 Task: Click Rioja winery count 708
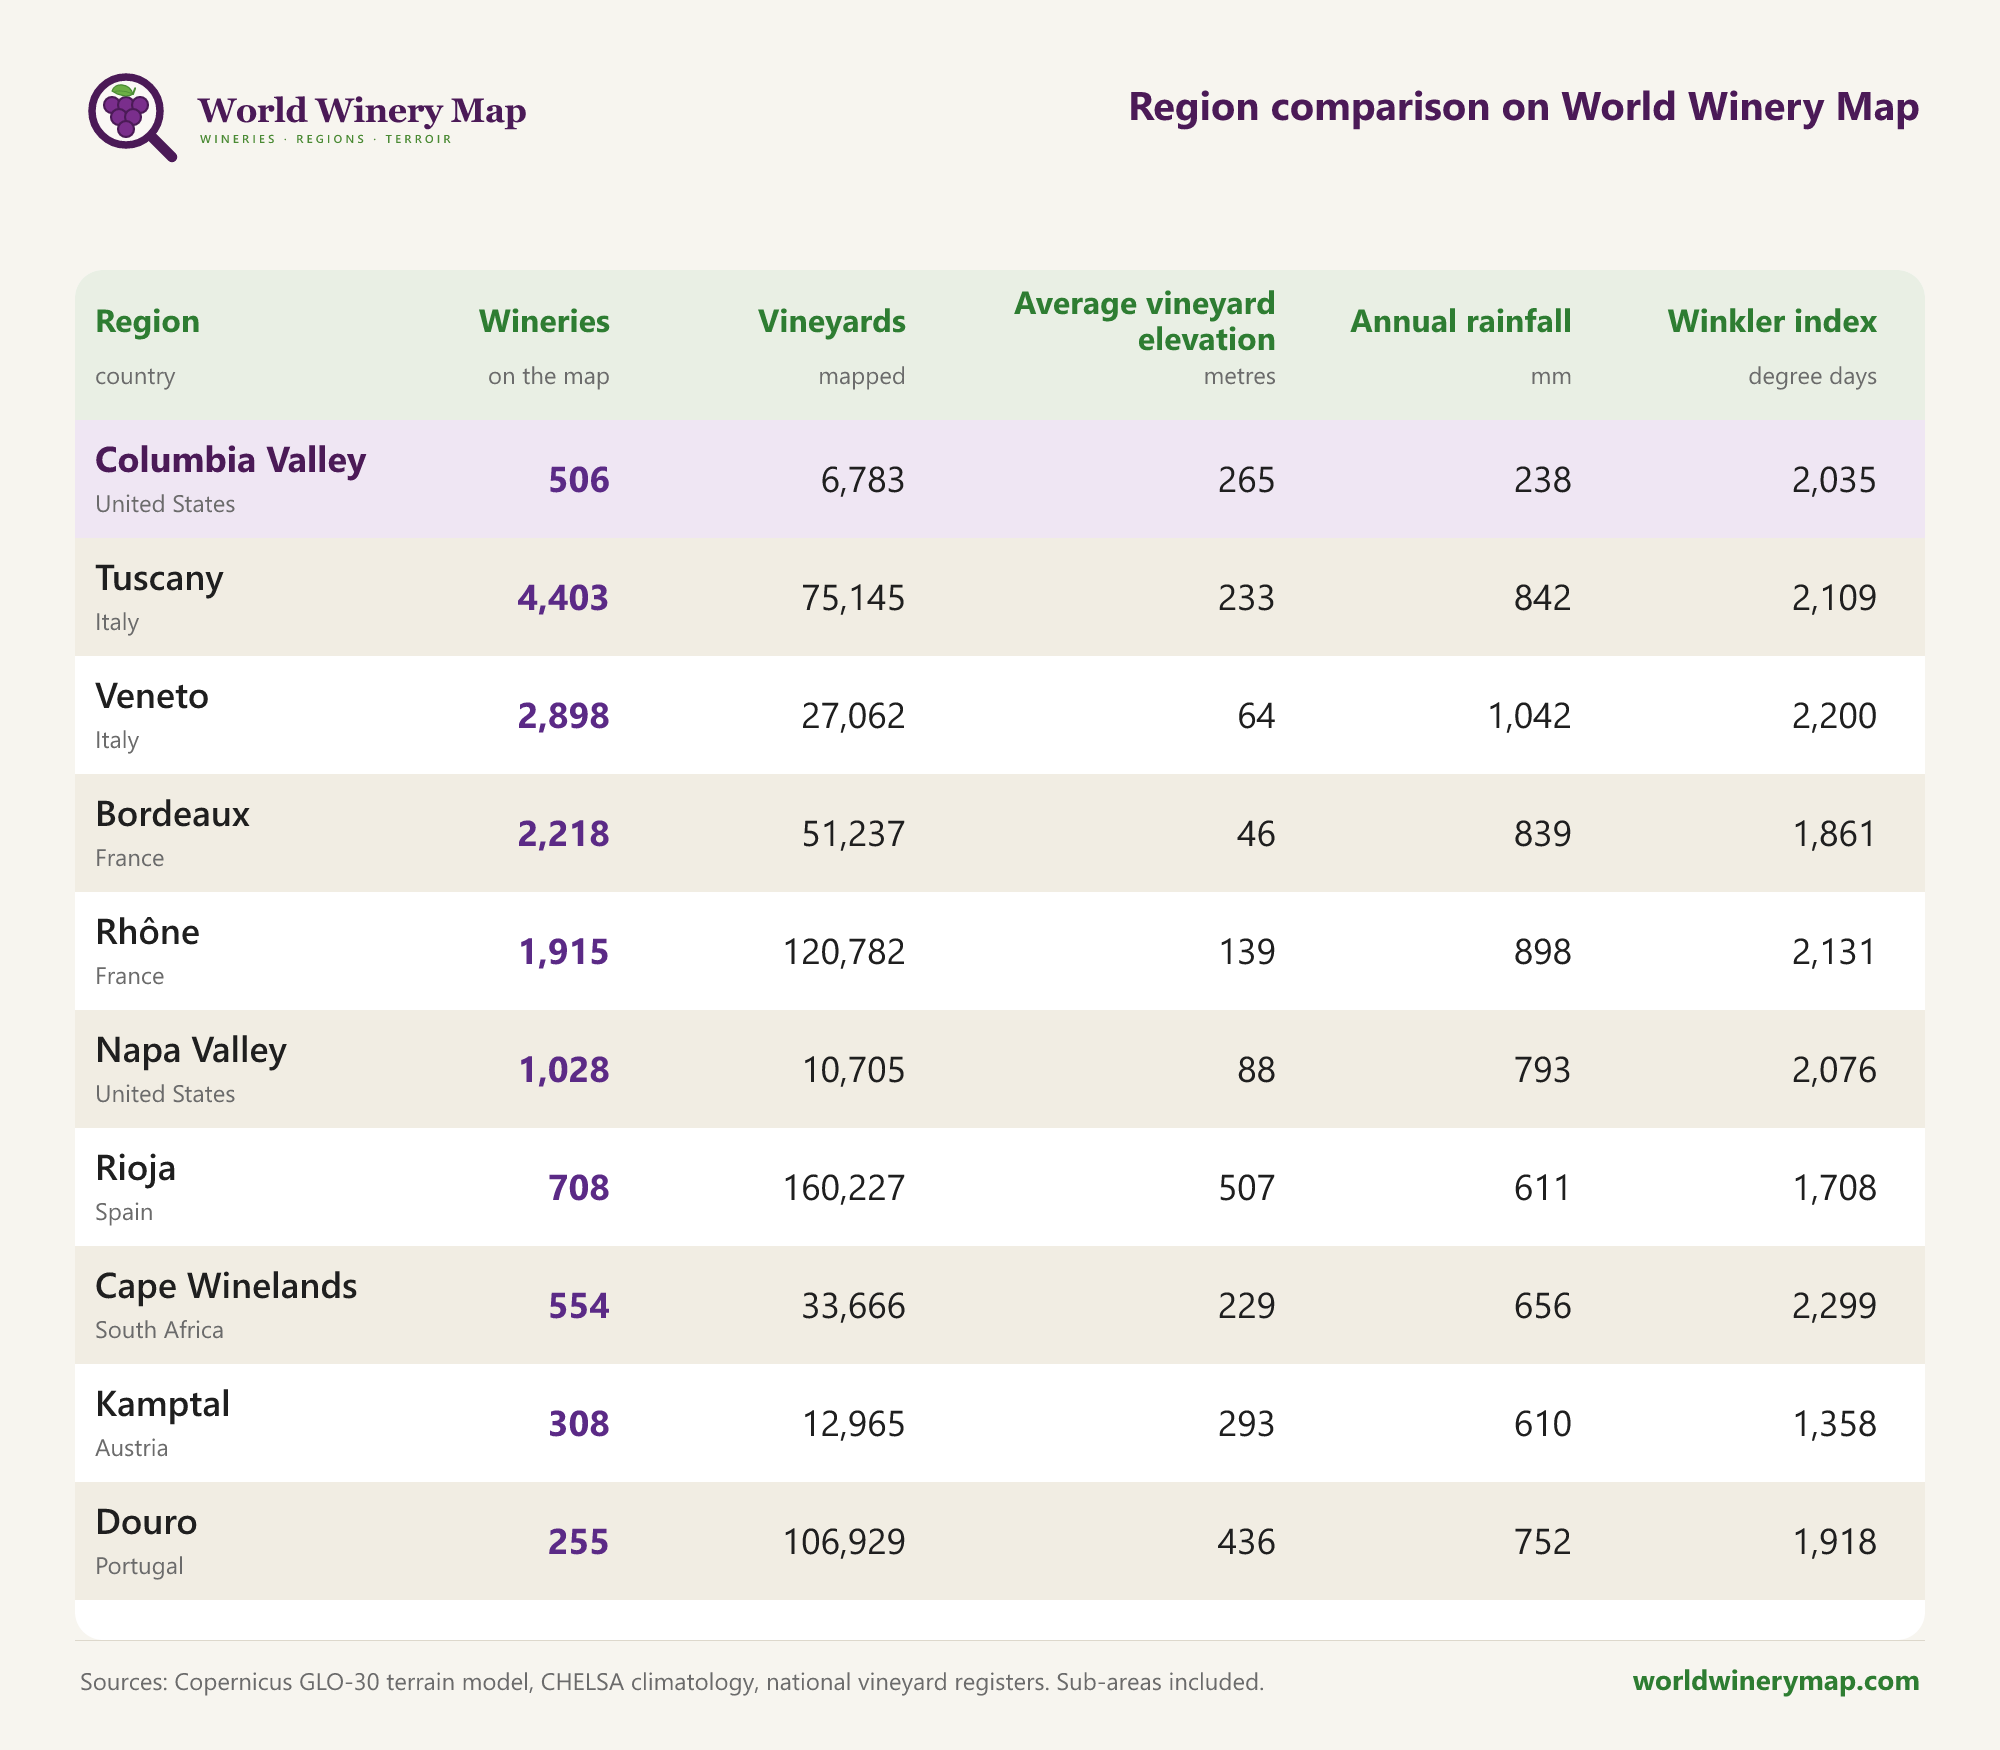pos(579,1188)
